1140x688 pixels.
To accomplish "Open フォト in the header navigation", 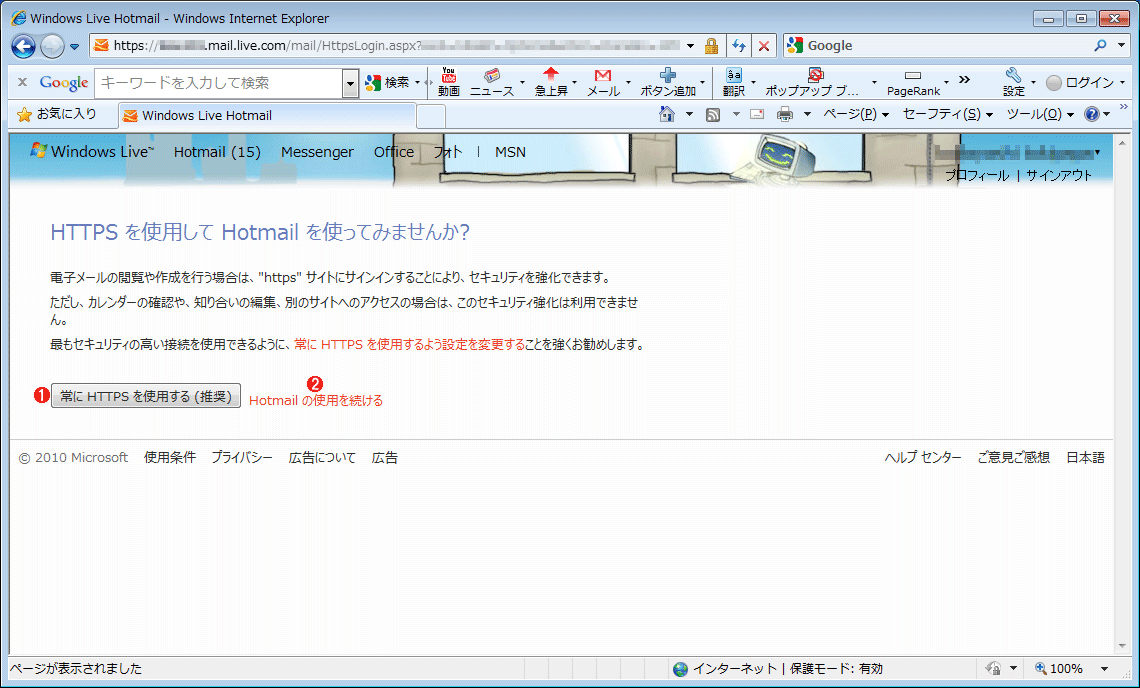I will [448, 151].
